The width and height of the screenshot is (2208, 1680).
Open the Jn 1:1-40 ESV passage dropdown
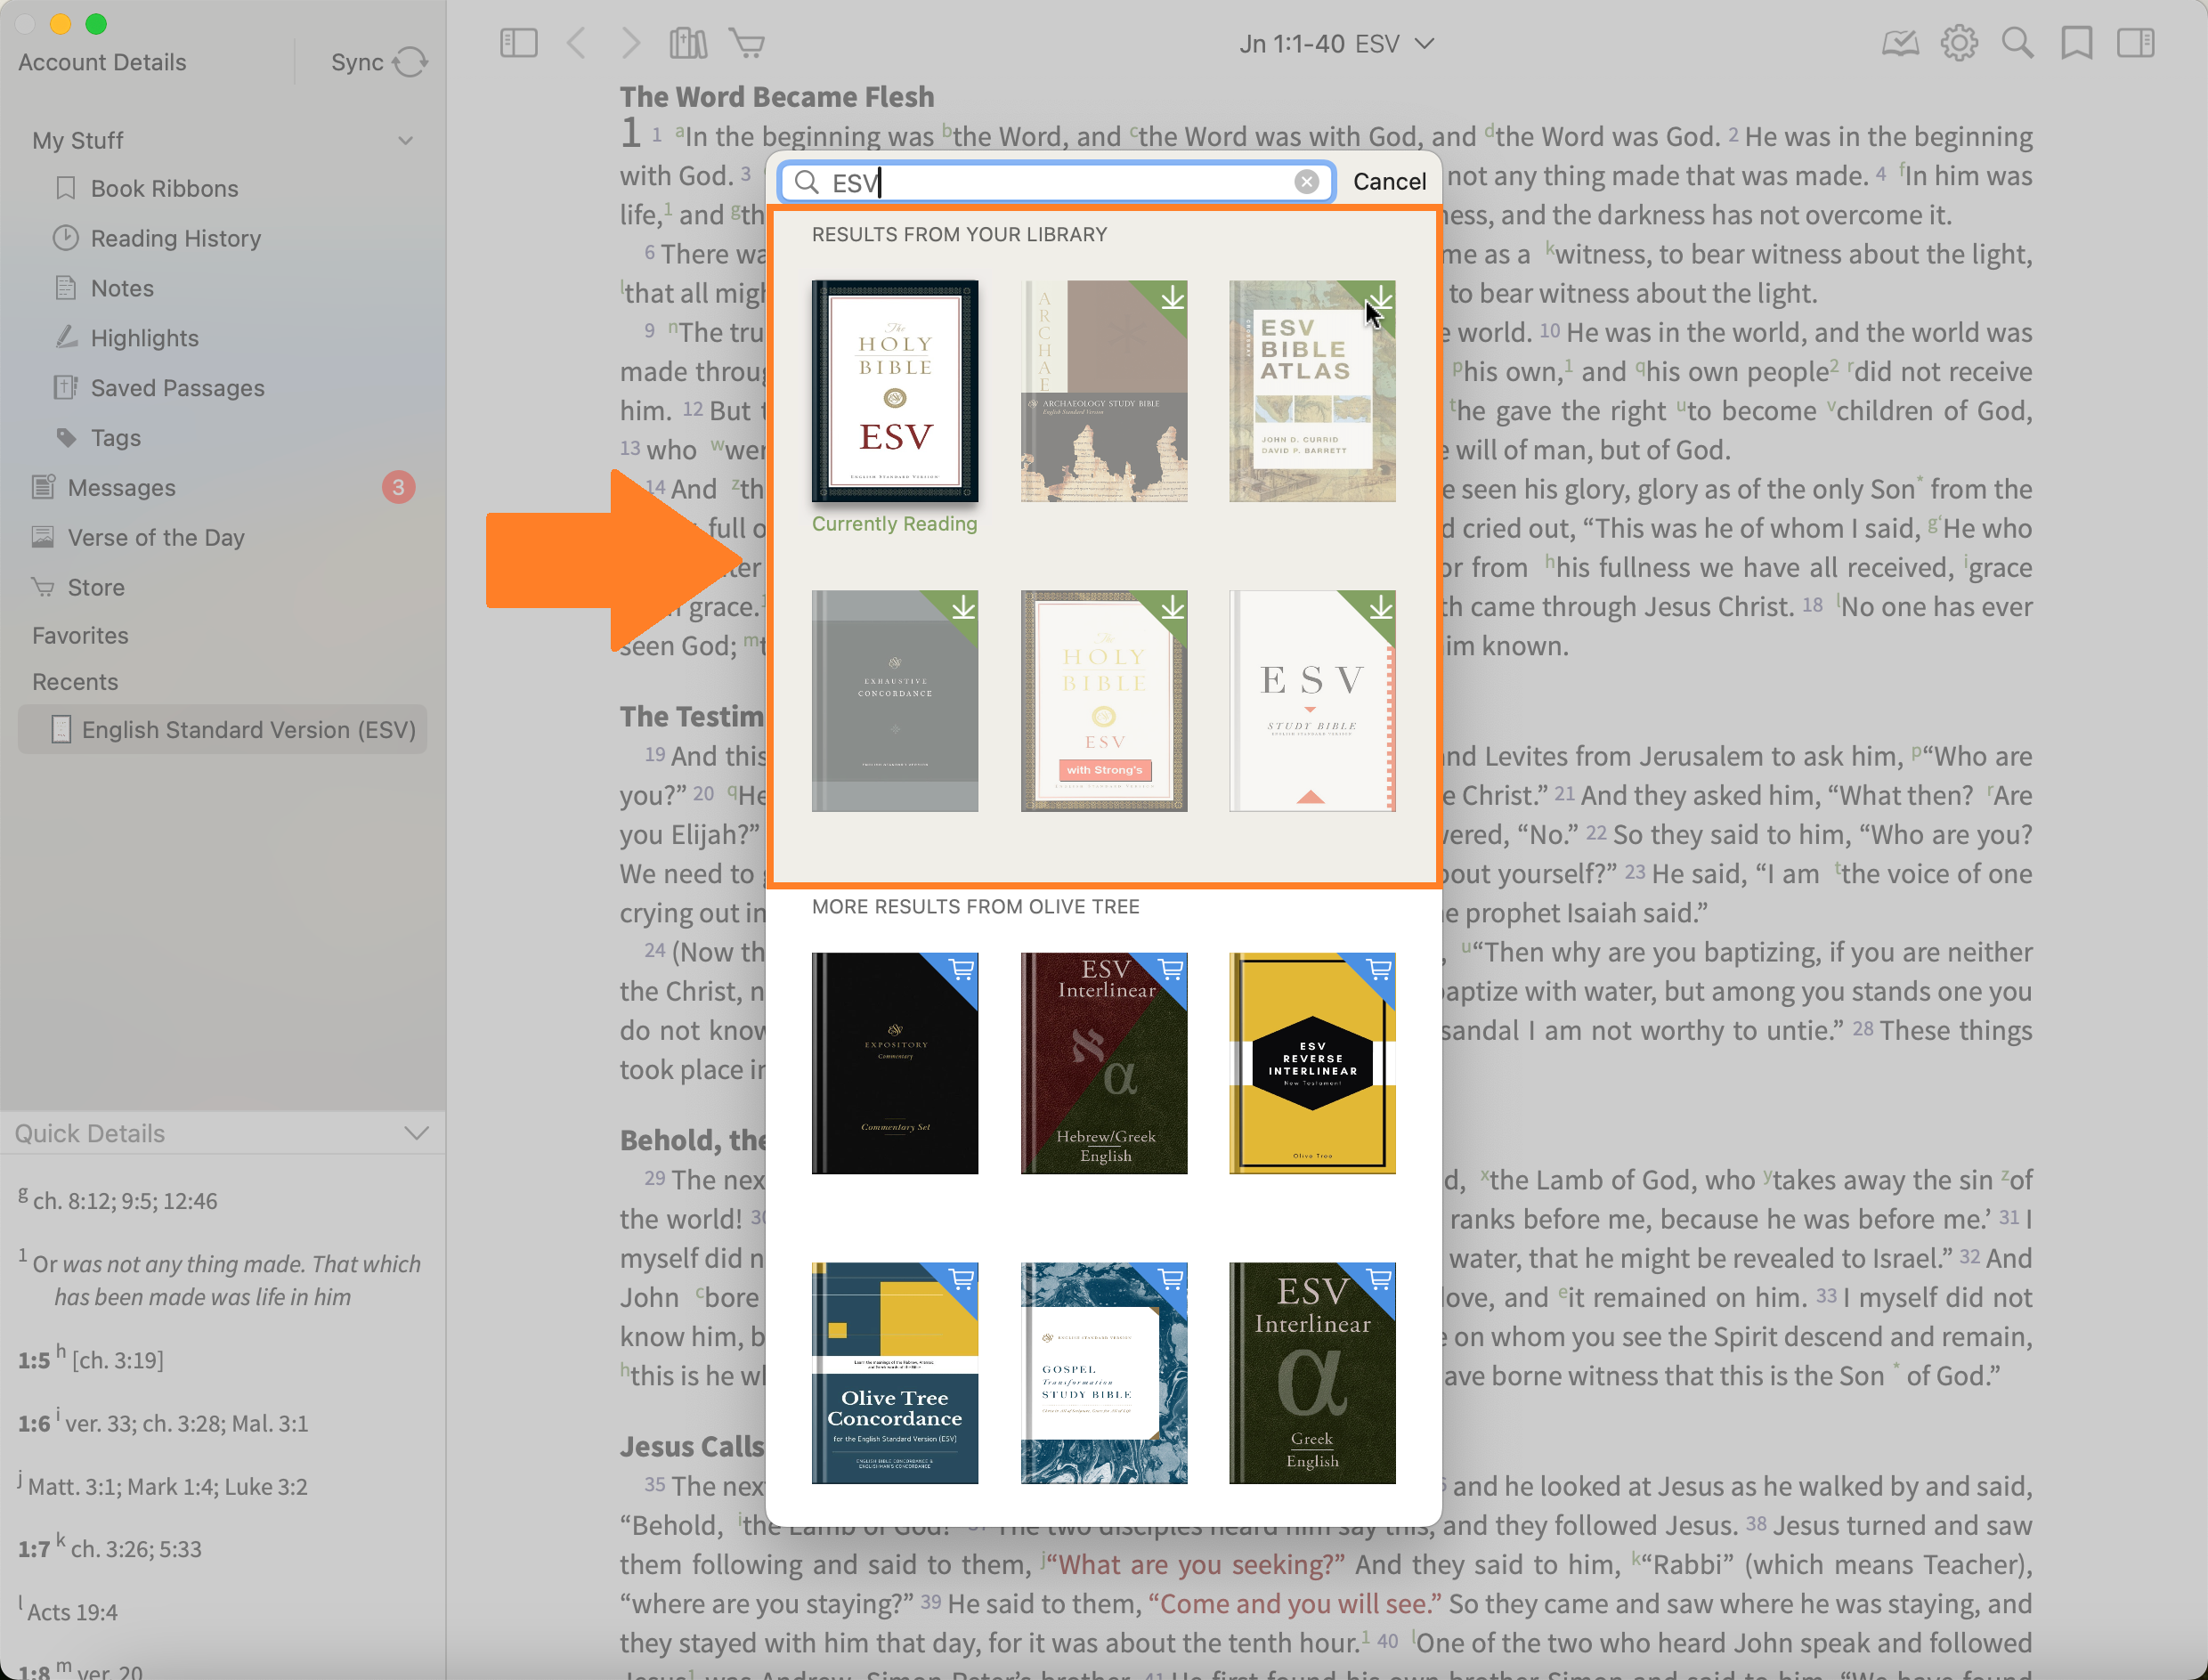[x=1336, y=44]
